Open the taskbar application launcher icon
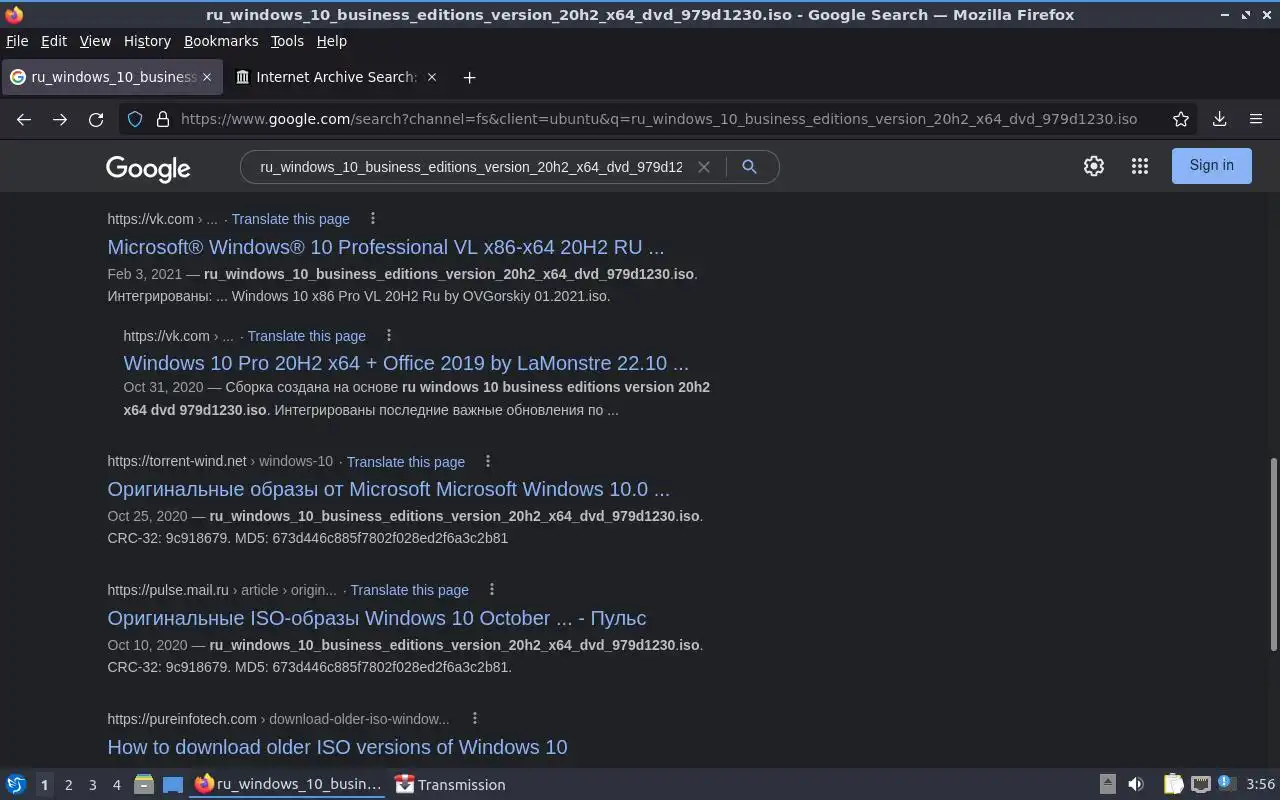The width and height of the screenshot is (1280, 800). click(x=16, y=784)
